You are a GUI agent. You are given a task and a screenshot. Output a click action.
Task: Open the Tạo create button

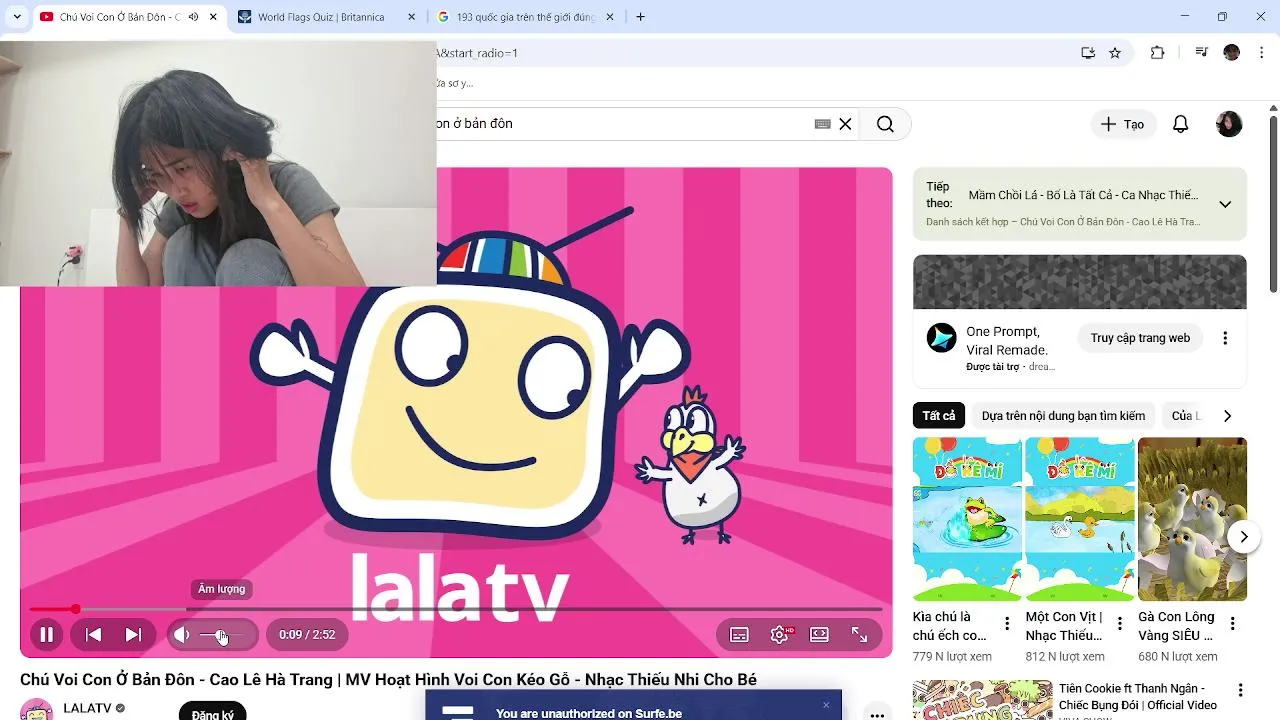point(1122,124)
